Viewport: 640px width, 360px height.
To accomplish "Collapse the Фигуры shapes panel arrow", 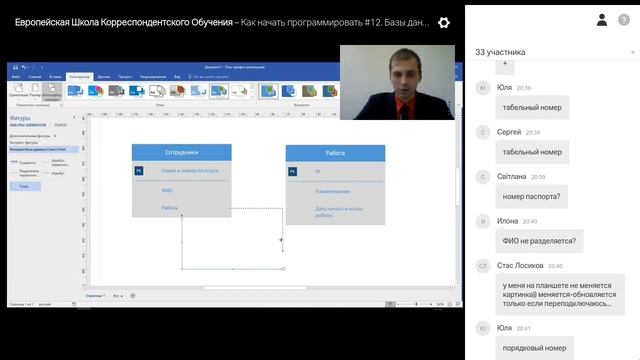I will click(x=74, y=118).
